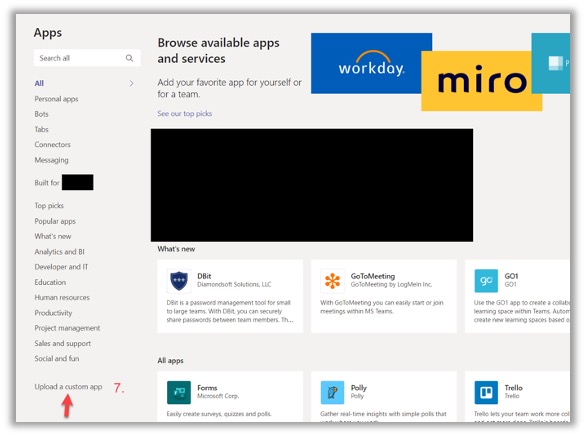Click the search magnifier icon
Viewport: 586px width, 436px height.
pos(129,58)
